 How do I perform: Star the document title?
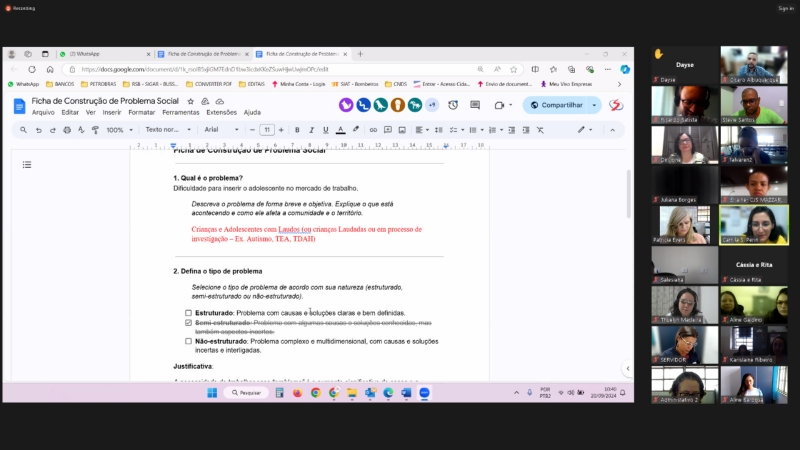click(x=191, y=101)
